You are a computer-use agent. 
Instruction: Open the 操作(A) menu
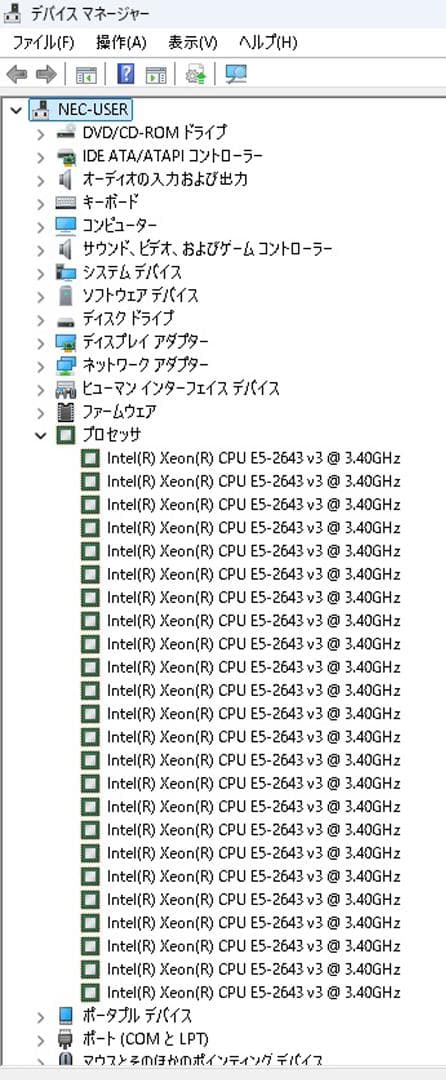pos(122,43)
